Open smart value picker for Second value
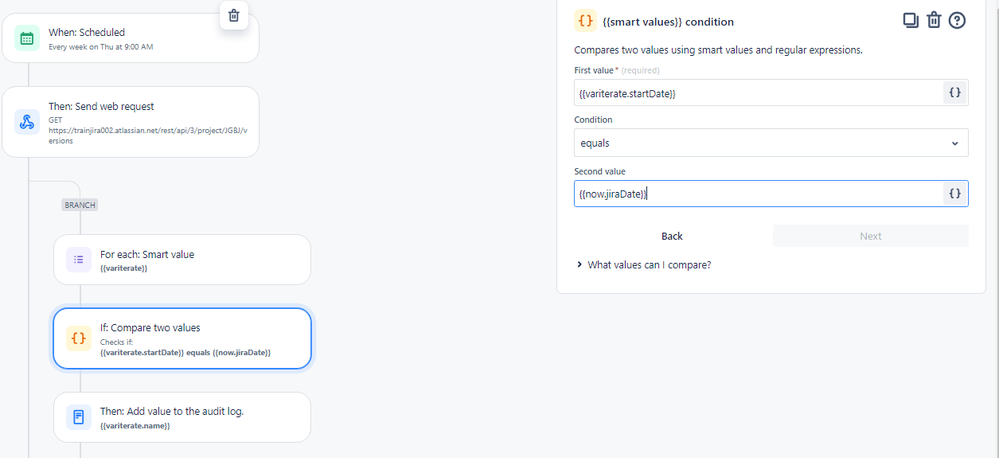Screen dimensions: 999x458 point(954,194)
